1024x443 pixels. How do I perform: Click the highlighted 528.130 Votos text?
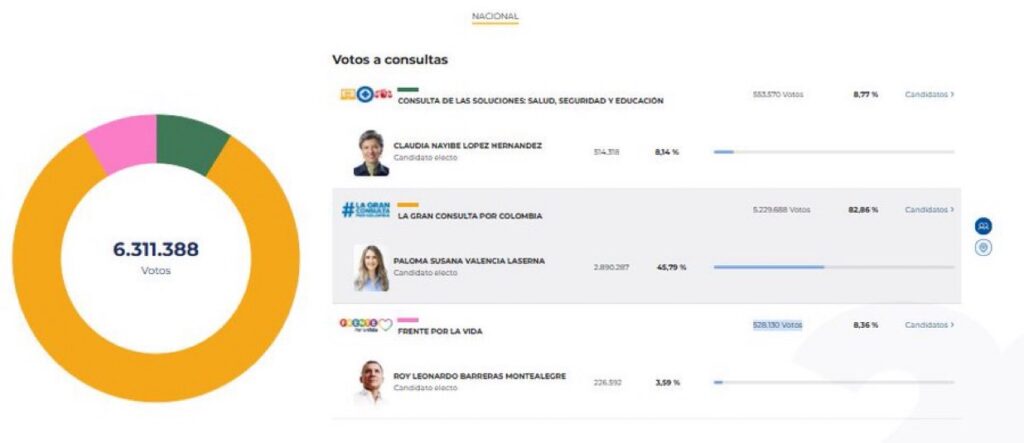pyautogui.click(x=777, y=325)
